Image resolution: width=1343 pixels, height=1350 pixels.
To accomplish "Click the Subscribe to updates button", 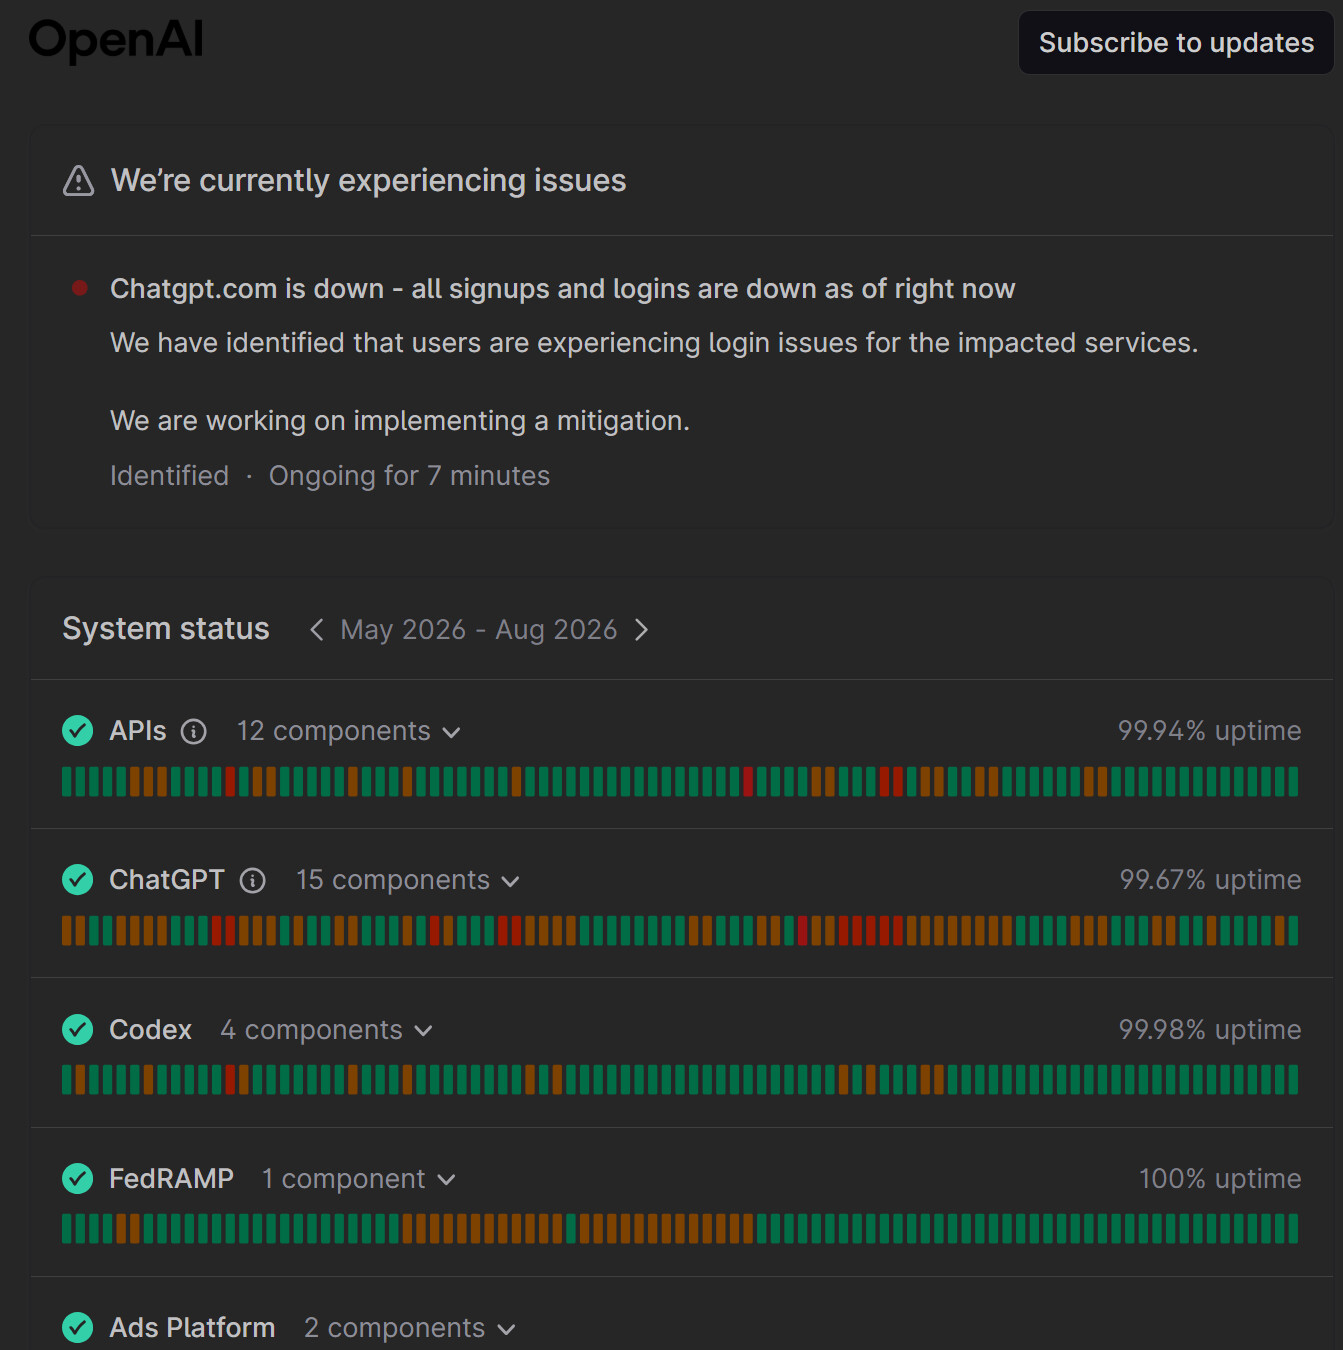I will pyautogui.click(x=1176, y=43).
